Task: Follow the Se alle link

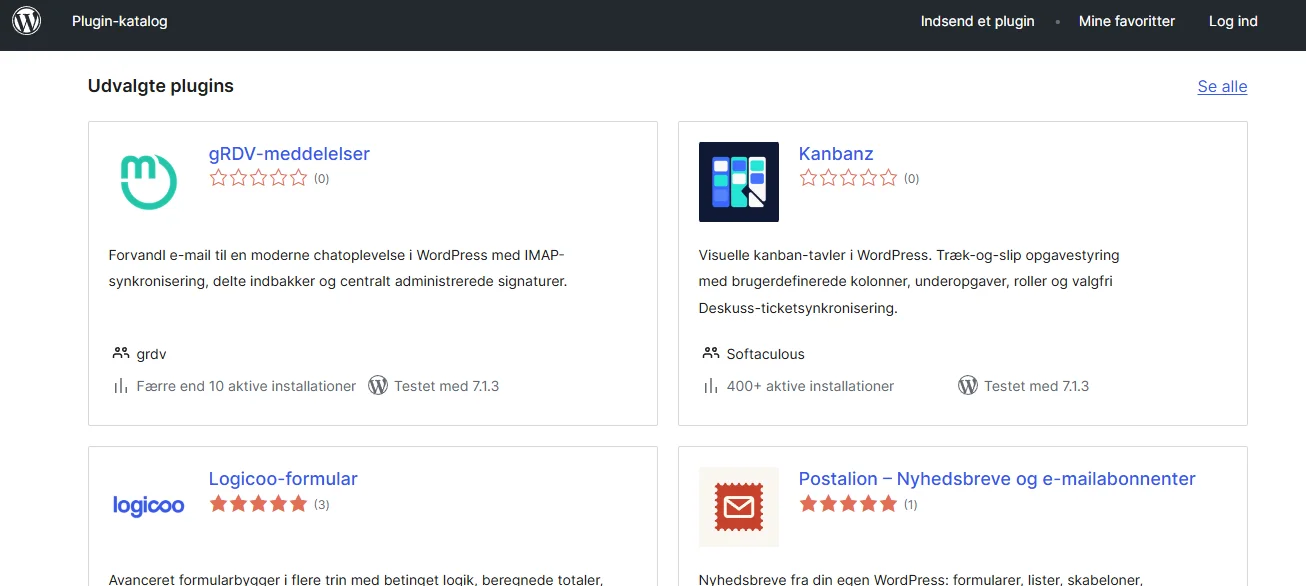Action: click(x=1222, y=86)
